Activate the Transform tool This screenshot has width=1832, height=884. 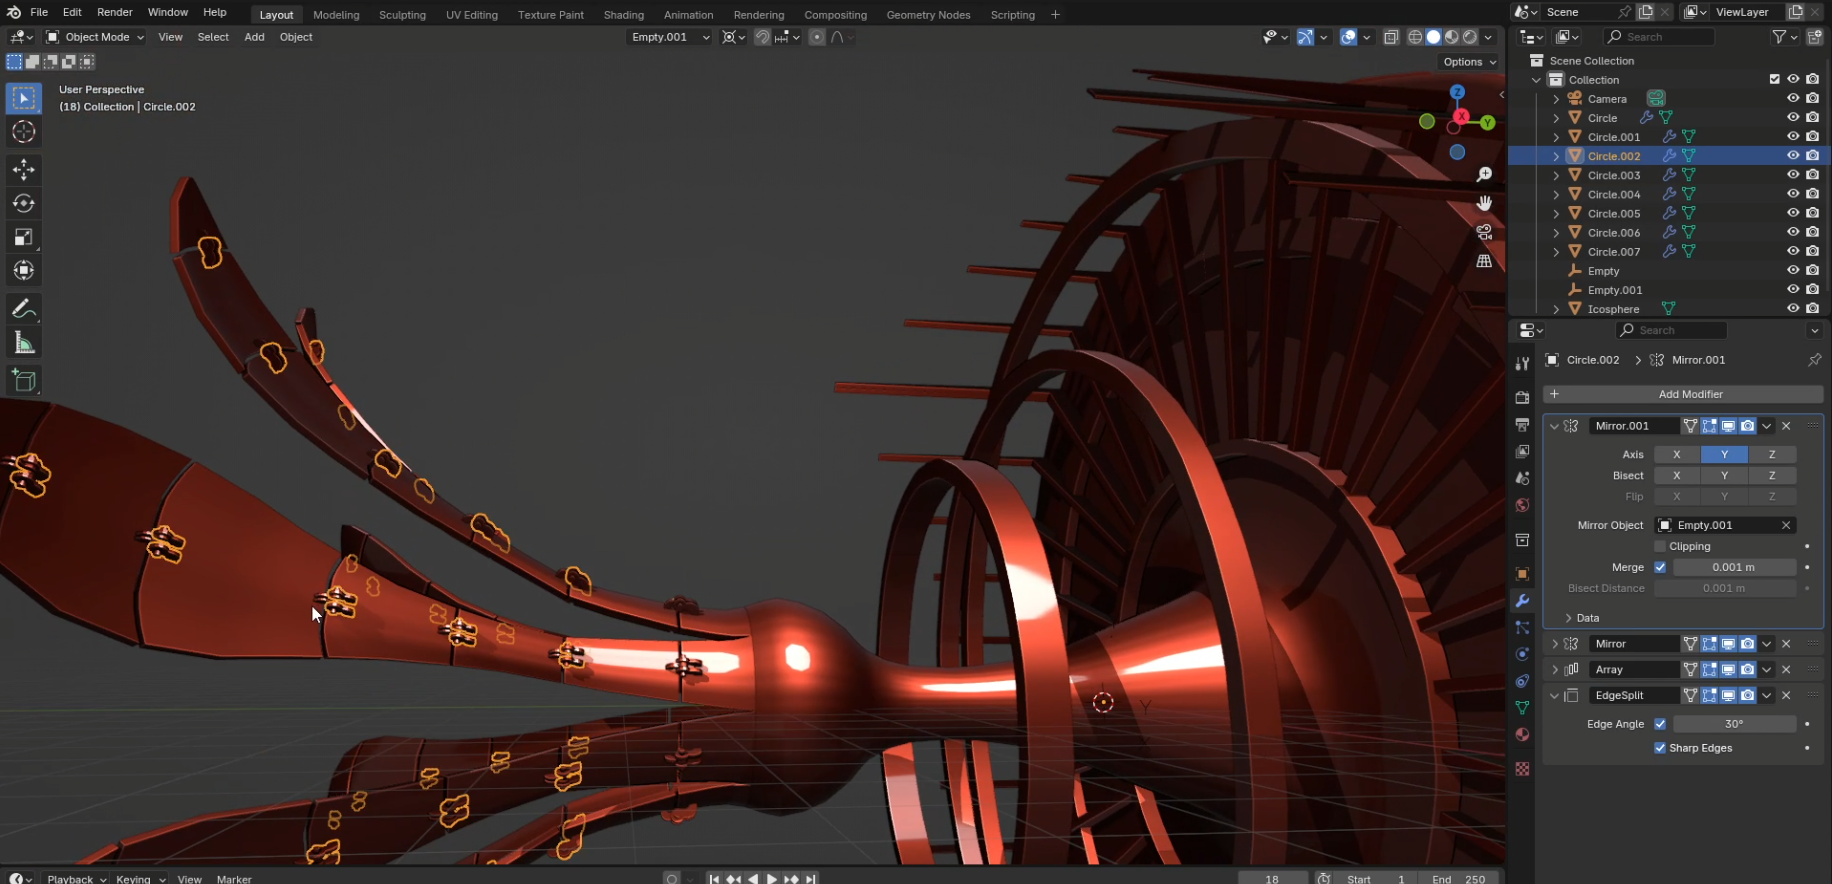pos(24,271)
